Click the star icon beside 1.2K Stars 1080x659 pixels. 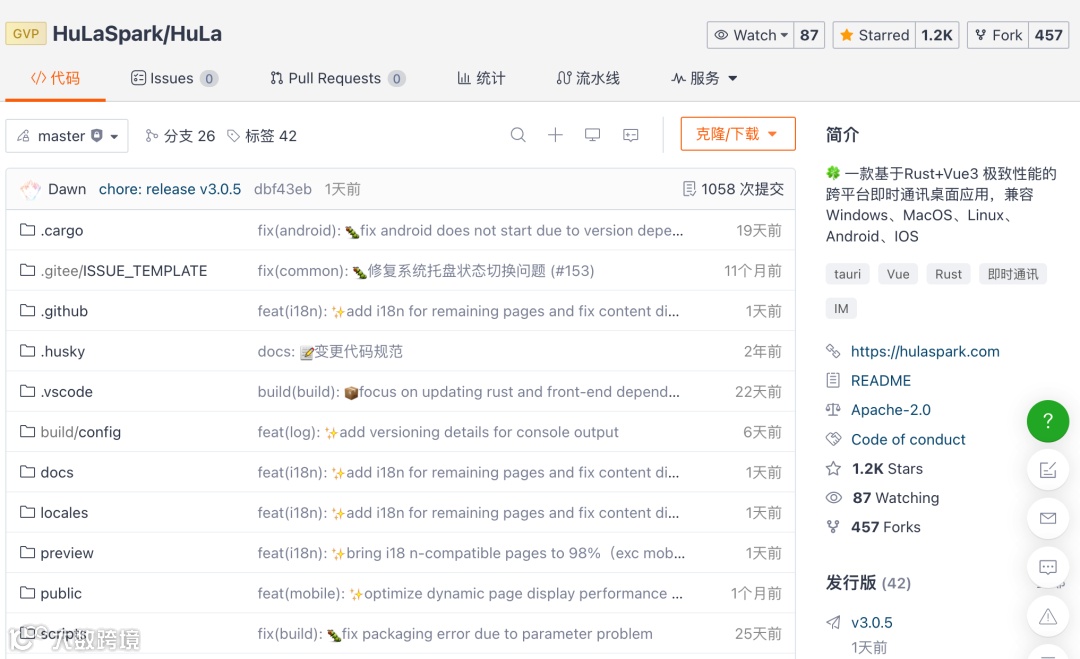click(833, 468)
